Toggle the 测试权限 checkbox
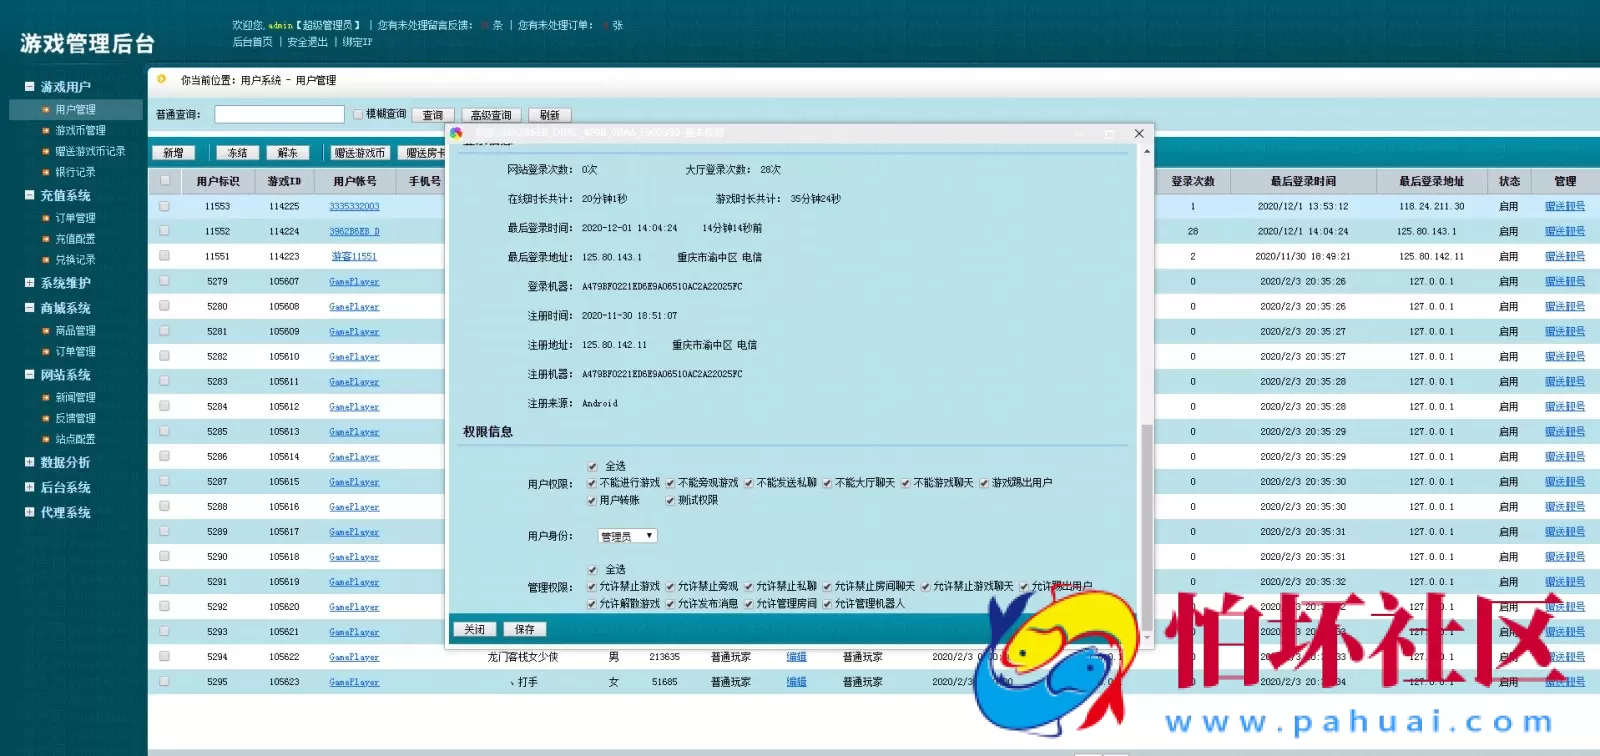 pyautogui.click(x=670, y=501)
